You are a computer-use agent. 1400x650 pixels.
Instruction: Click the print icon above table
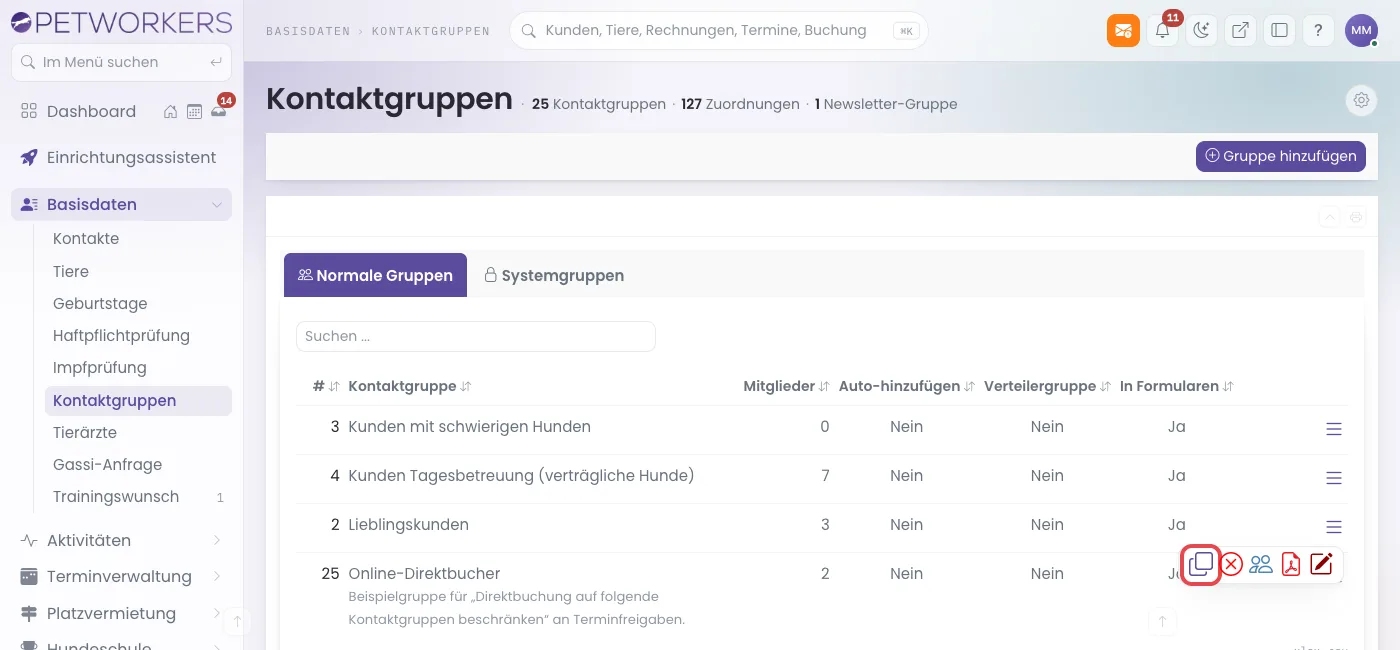(x=1357, y=217)
